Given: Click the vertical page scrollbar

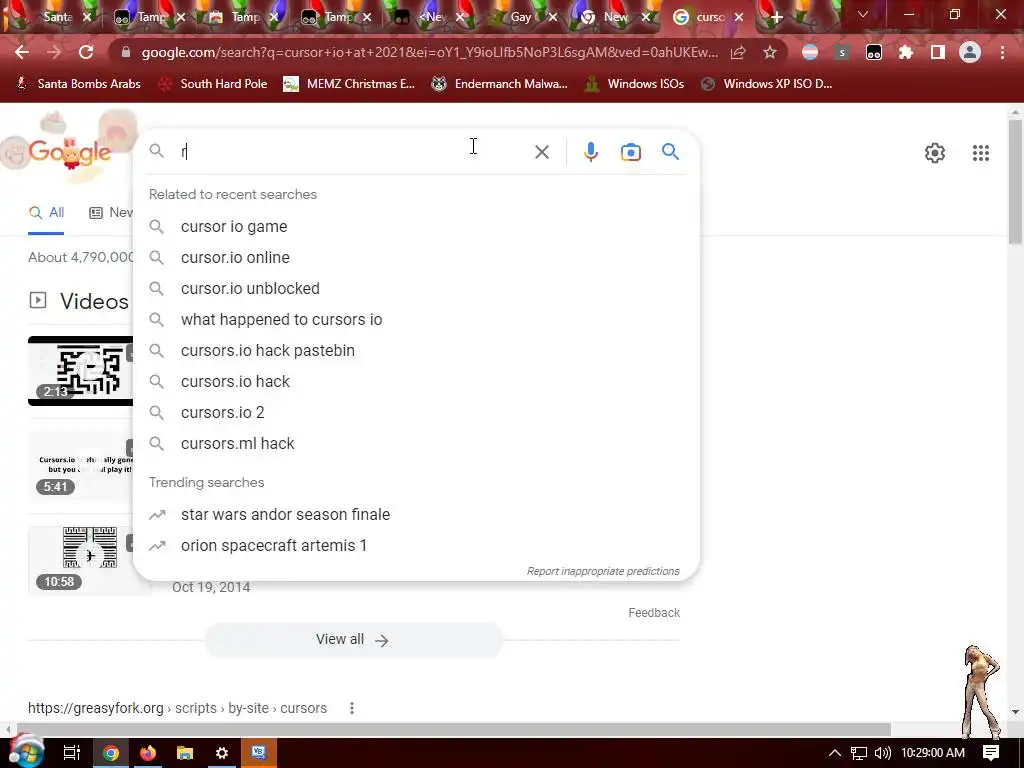Looking at the screenshot, I should pyautogui.click(x=1015, y=183).
